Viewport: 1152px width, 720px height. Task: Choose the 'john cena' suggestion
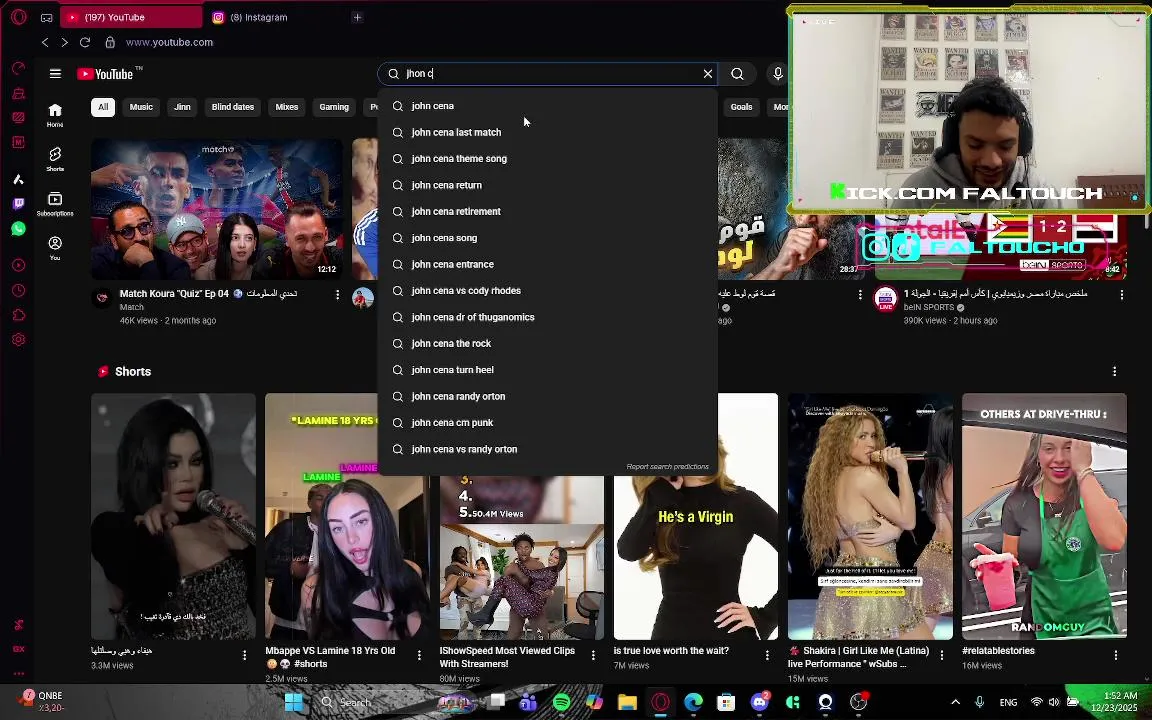[547, 106]
